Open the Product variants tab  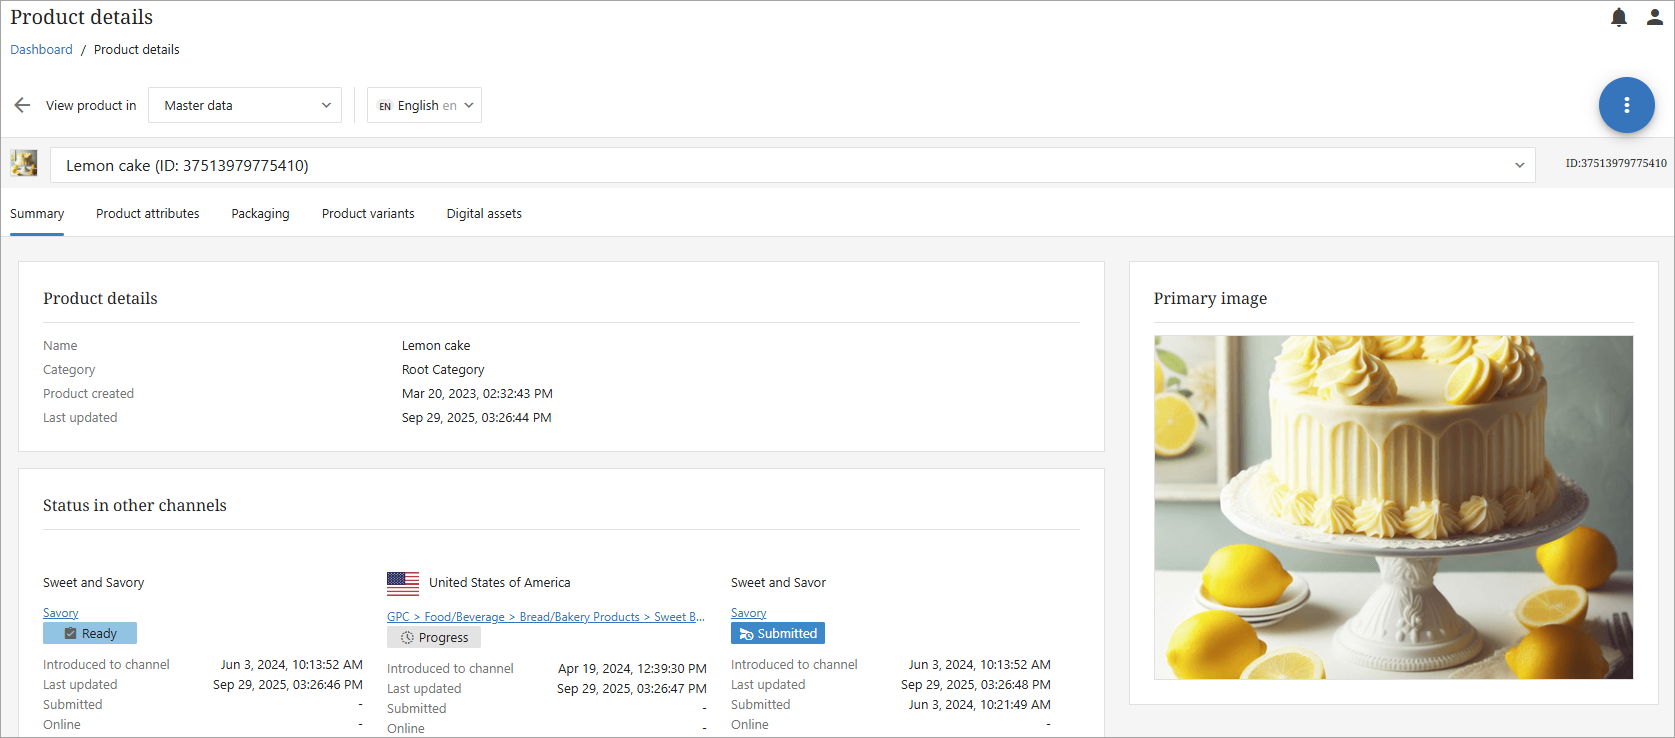(368, 213)
